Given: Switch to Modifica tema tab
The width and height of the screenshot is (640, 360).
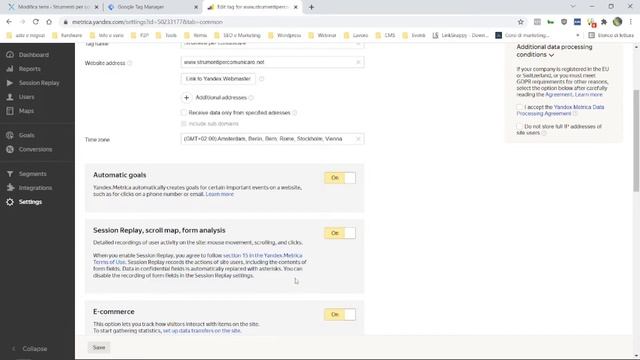Looking at the screenshot, I should (x=53, y=7).
